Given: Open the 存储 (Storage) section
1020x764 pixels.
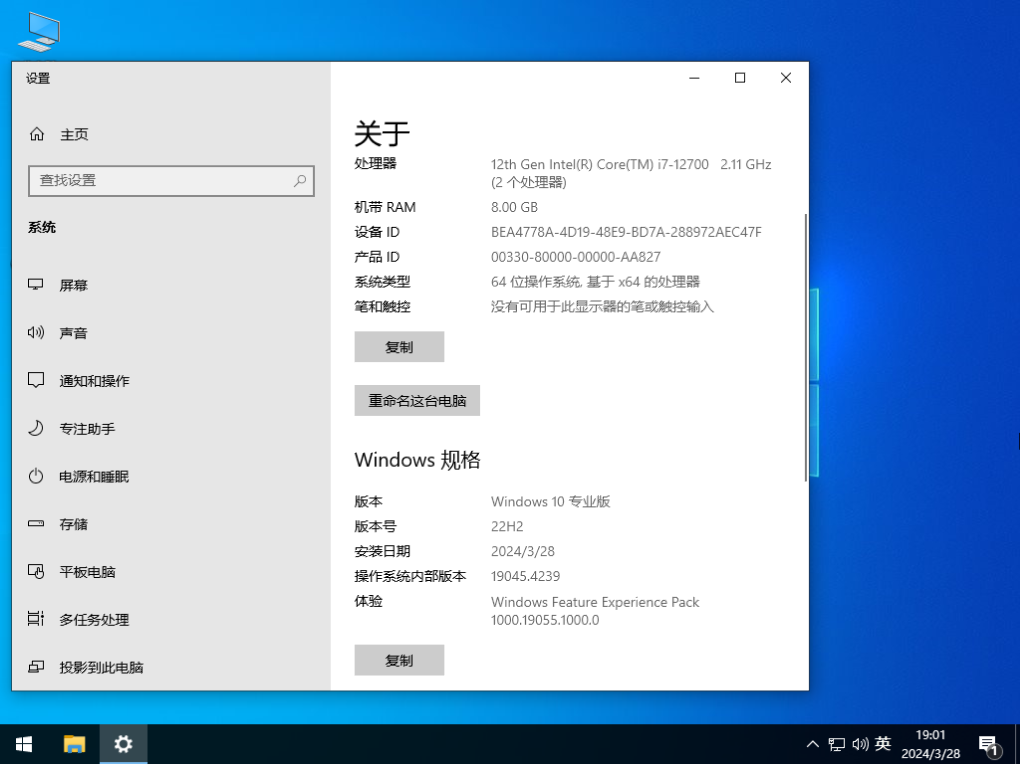Looking at the screenshot, I should point(73,524).
